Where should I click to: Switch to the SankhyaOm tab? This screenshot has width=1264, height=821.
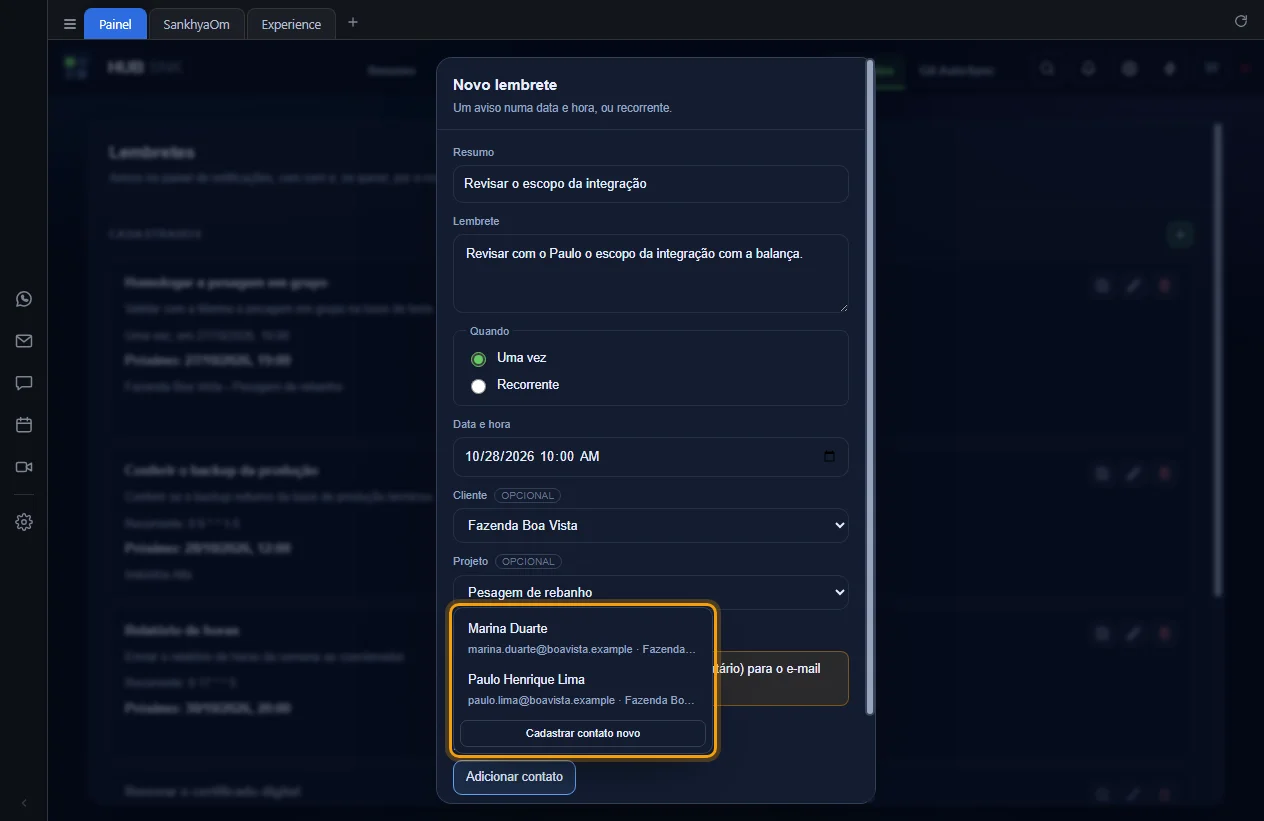coord(196,24)
